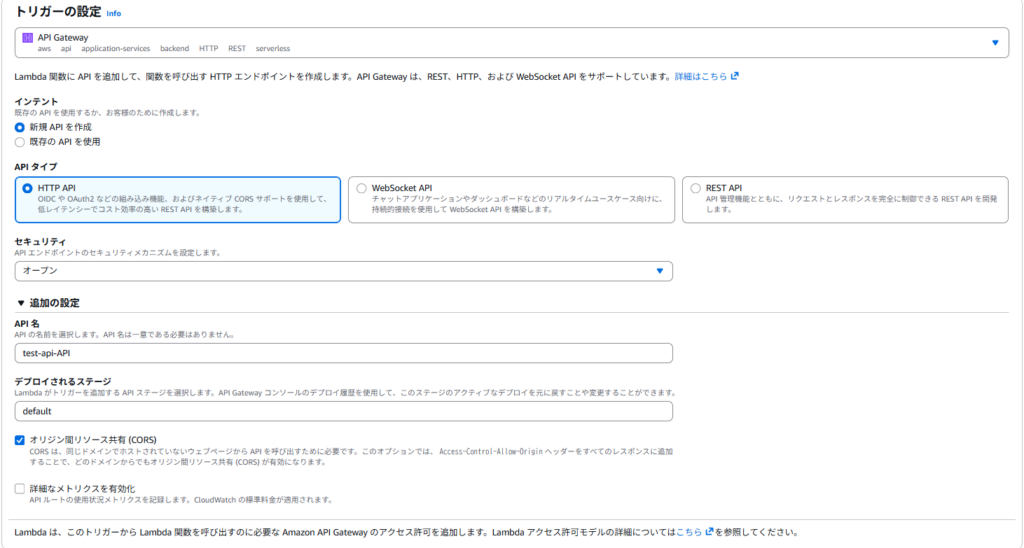Click the デプロイされるステージ field with default

pos(344,411)
